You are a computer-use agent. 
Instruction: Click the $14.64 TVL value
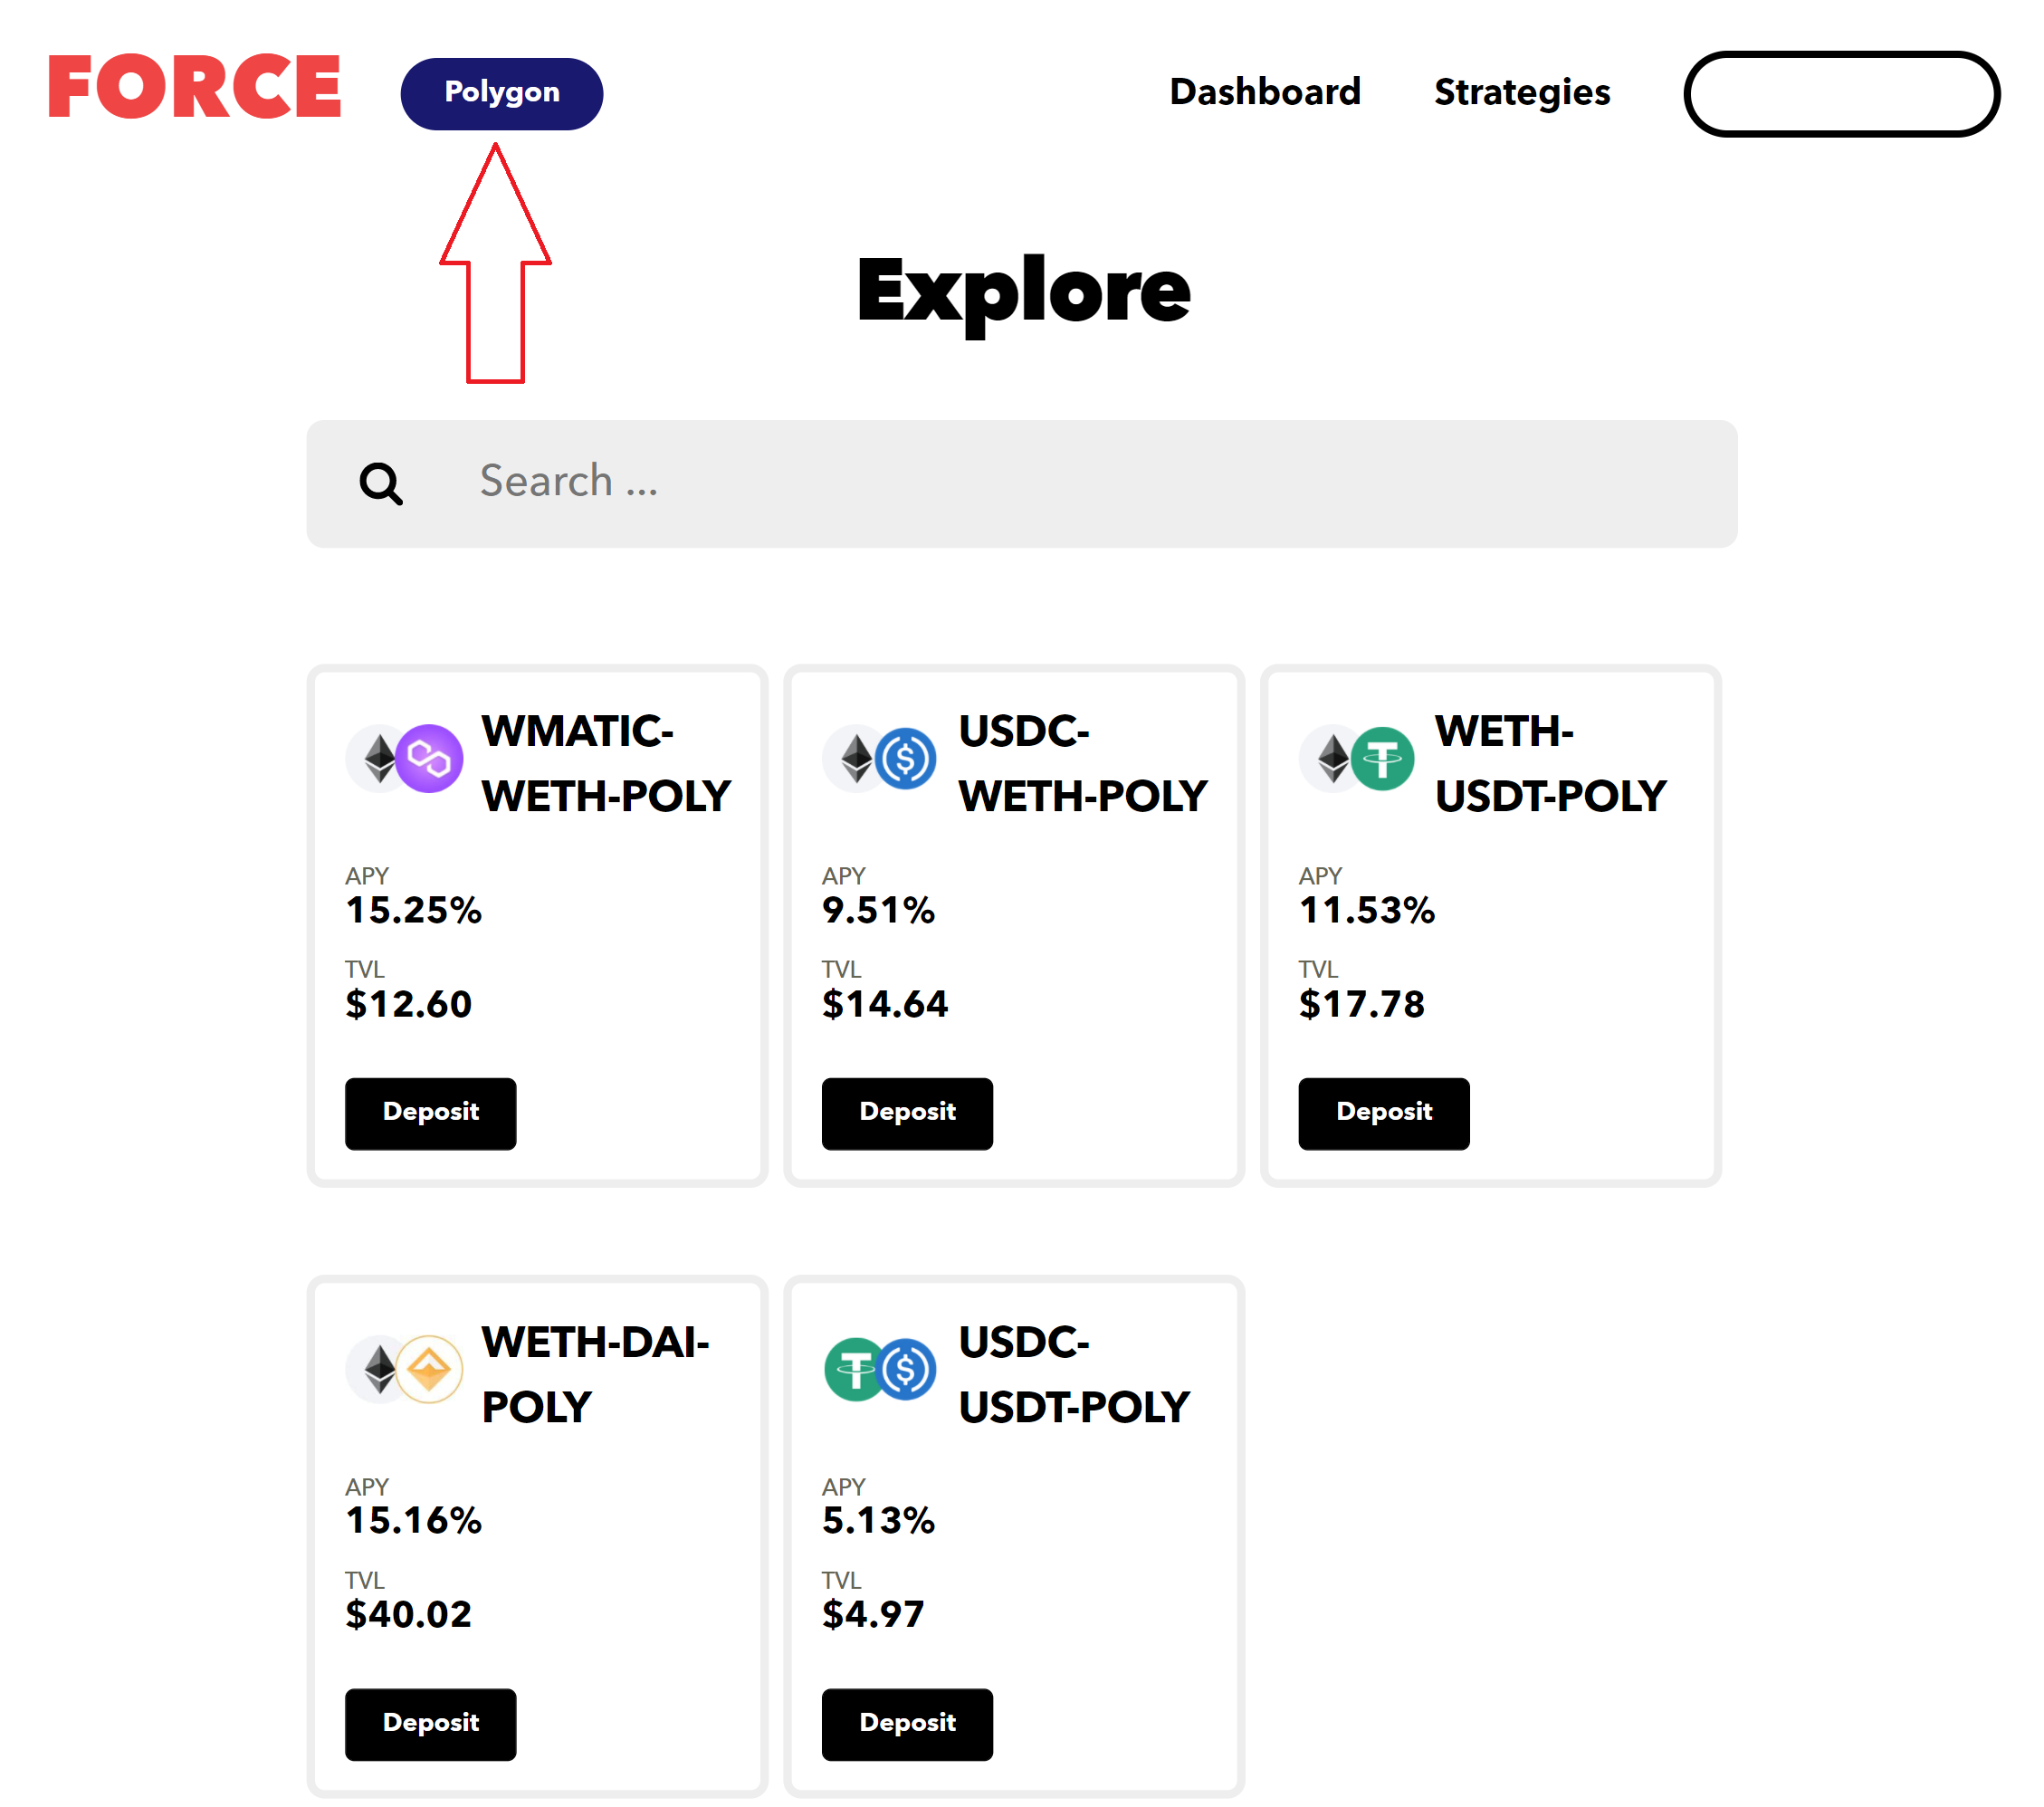tap(885, 1004)
